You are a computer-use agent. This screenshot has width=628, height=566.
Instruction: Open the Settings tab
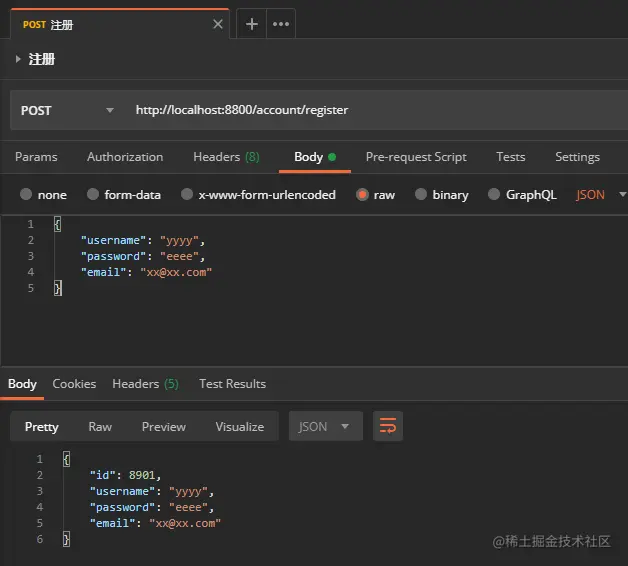click(577, 157)
